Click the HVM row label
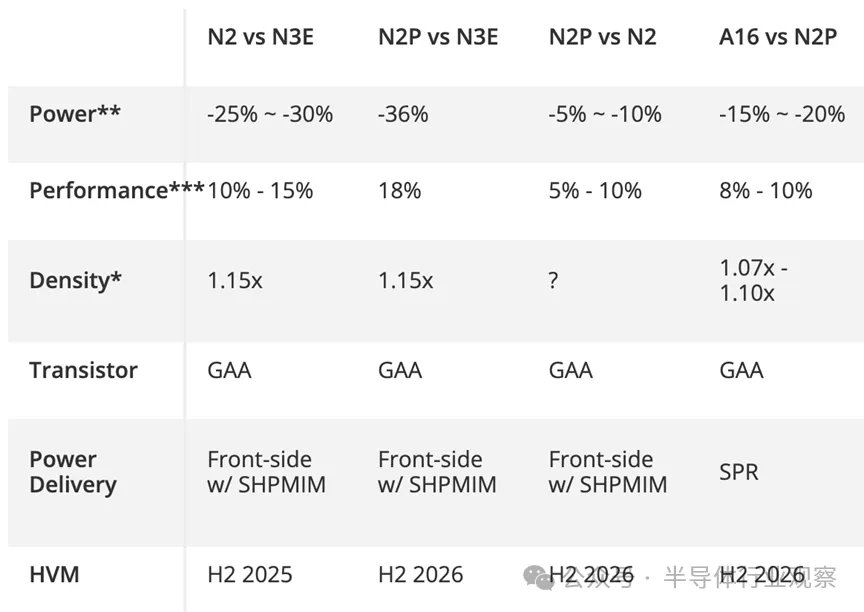This screenshot has width=864, height=612. click(54, 574)
